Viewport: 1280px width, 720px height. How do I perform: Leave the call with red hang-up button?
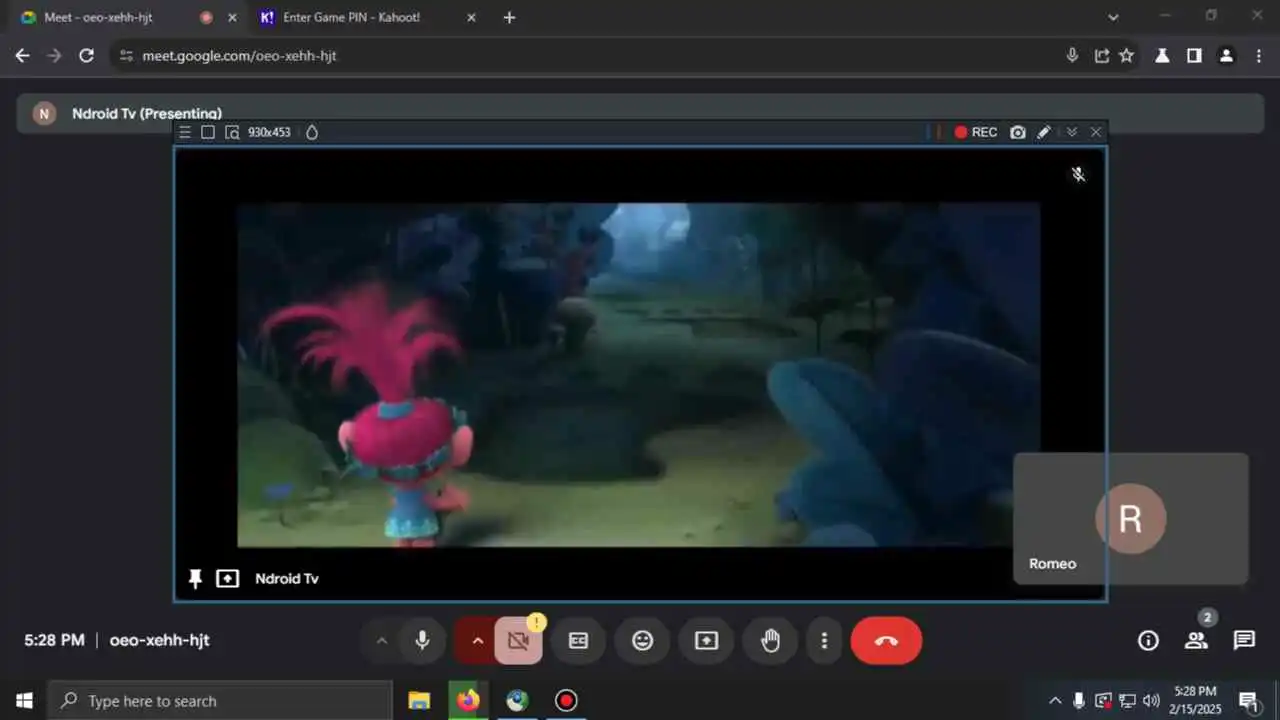[886, 641]
